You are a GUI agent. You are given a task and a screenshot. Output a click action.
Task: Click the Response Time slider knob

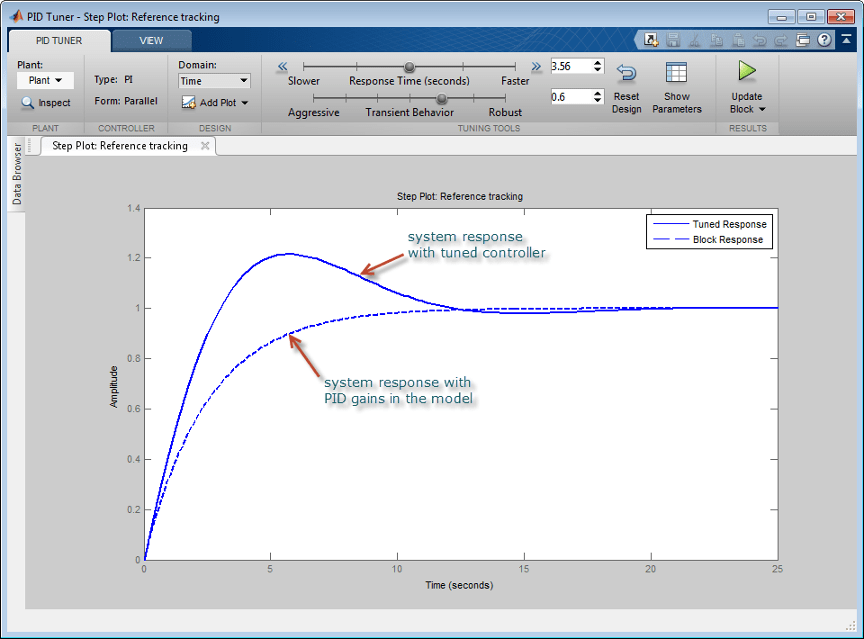click(409, 67)
